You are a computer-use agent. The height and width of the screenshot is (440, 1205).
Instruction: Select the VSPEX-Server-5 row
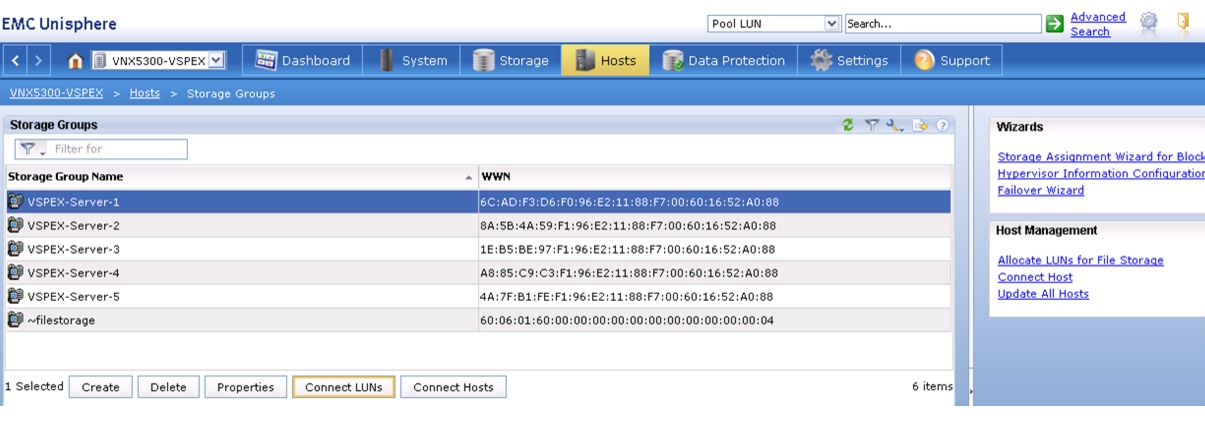(478, 296)
